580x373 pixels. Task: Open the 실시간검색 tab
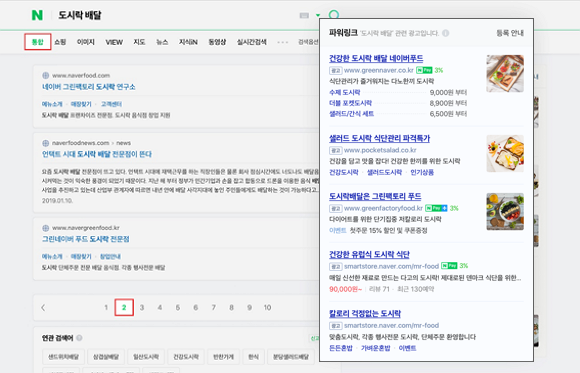(252, 42)
